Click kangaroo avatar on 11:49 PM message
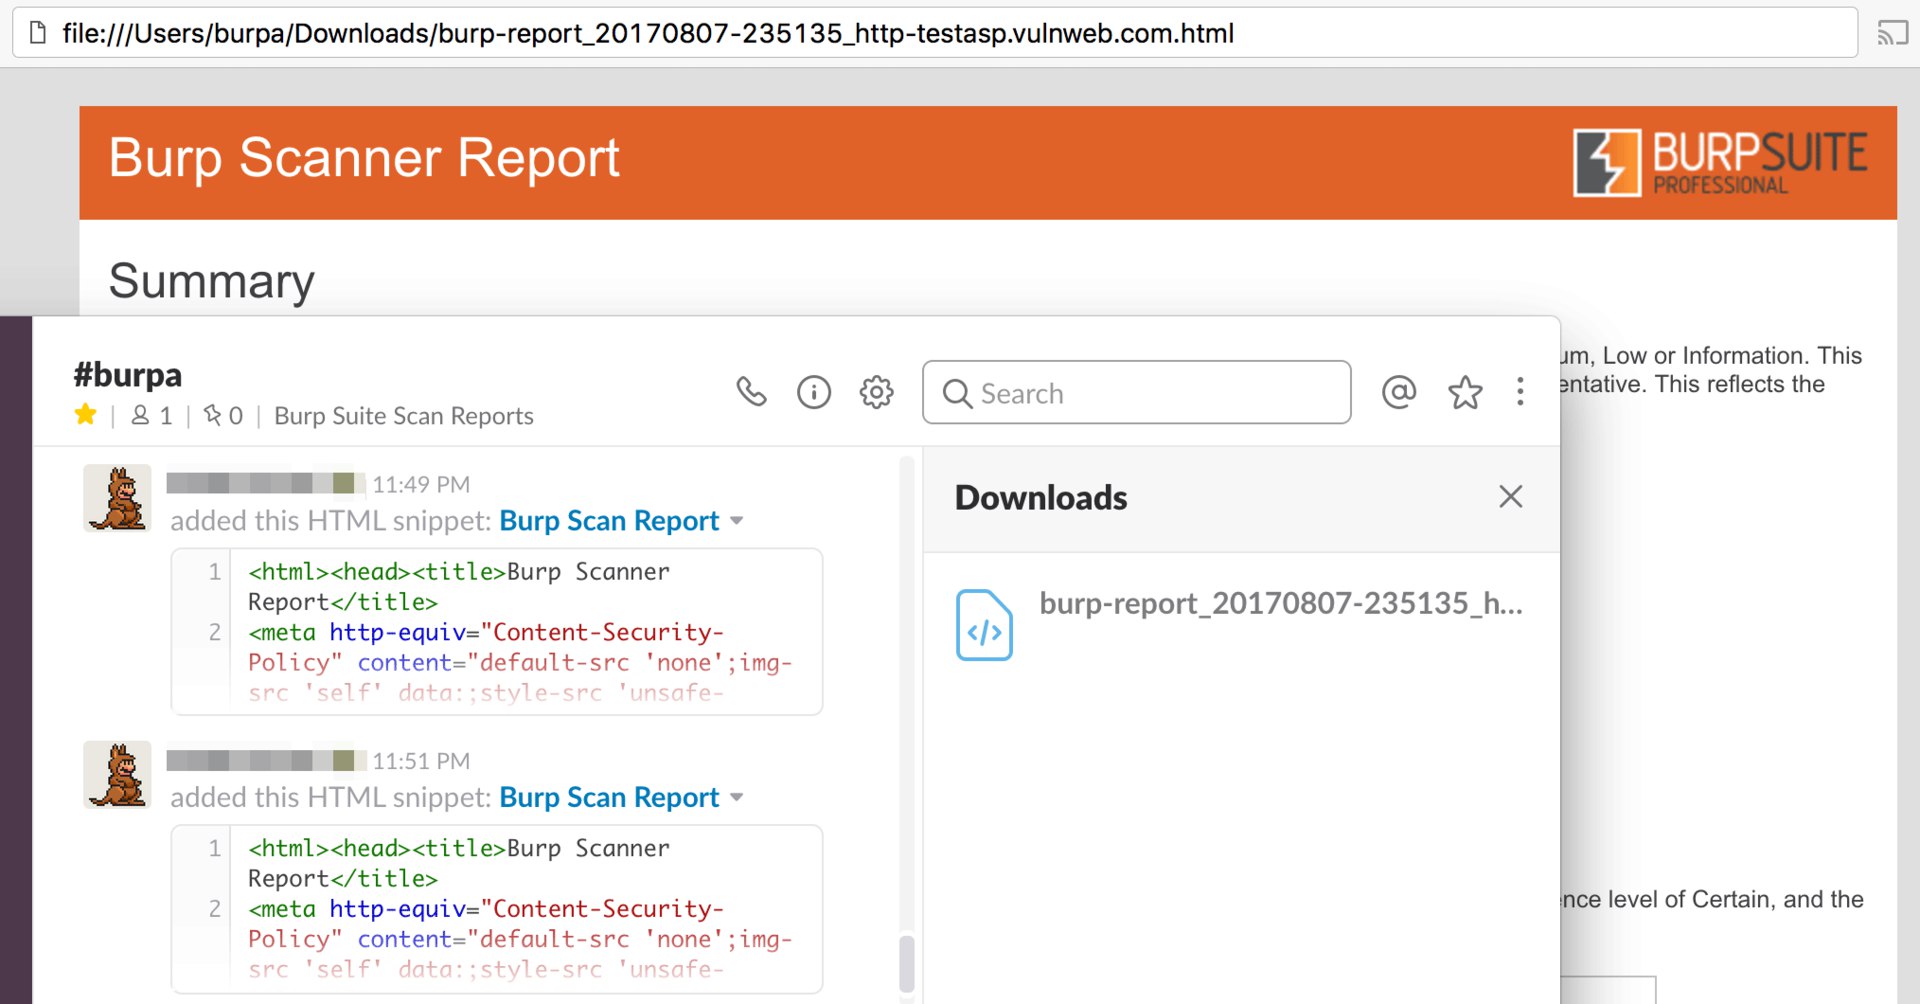1920x1004 pixels. pos(117,498)
